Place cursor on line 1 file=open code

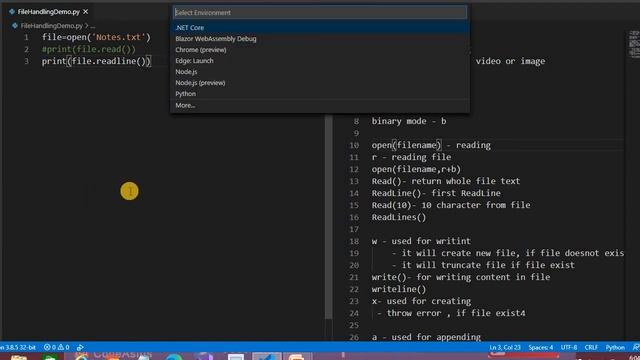point(96,37)
